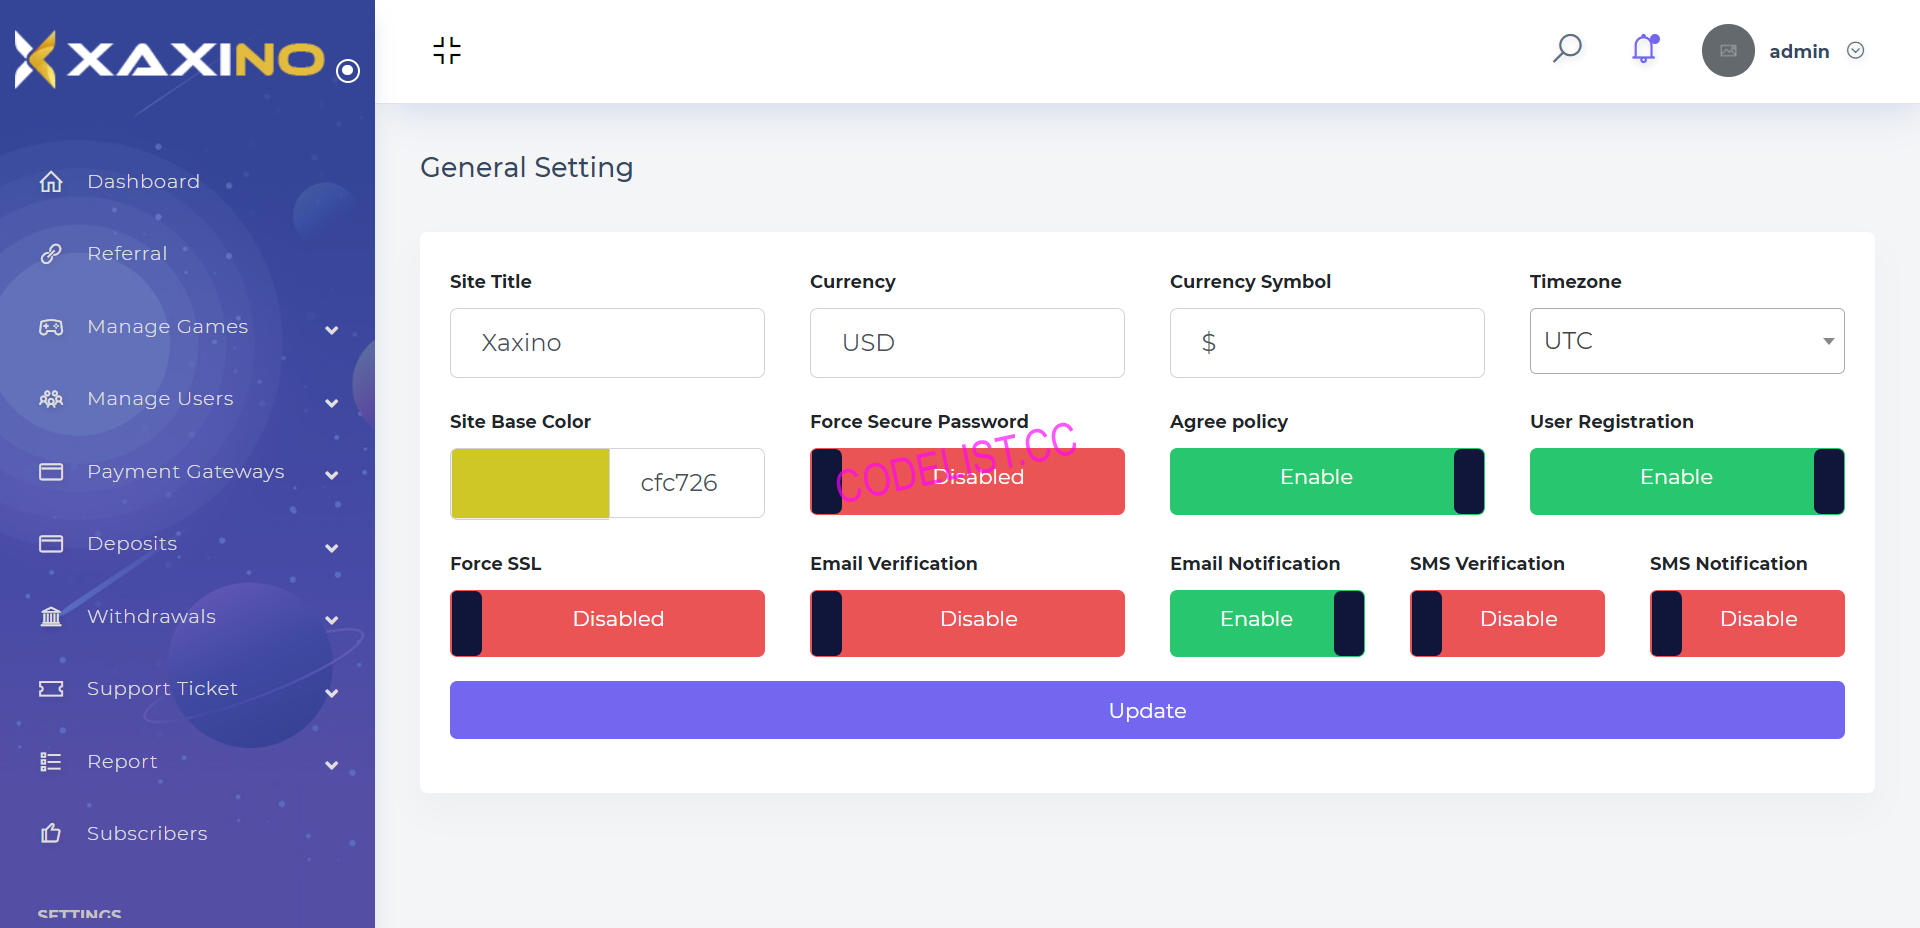The image size is (1920, 928).
Task: Click the Report list icon
Action: point(51,762)
